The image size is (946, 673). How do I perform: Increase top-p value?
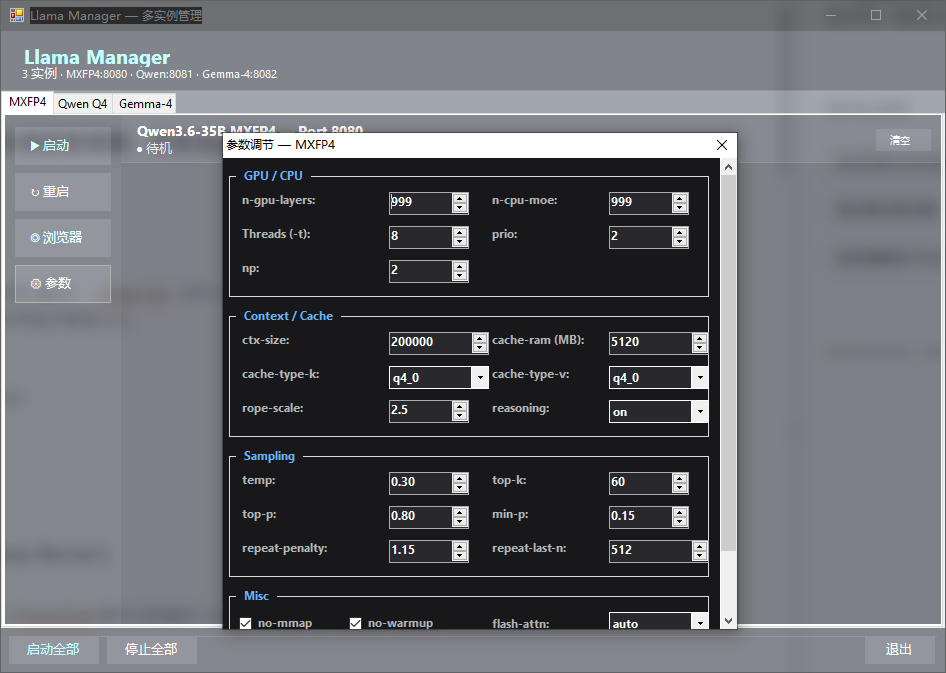coord(460,512)
